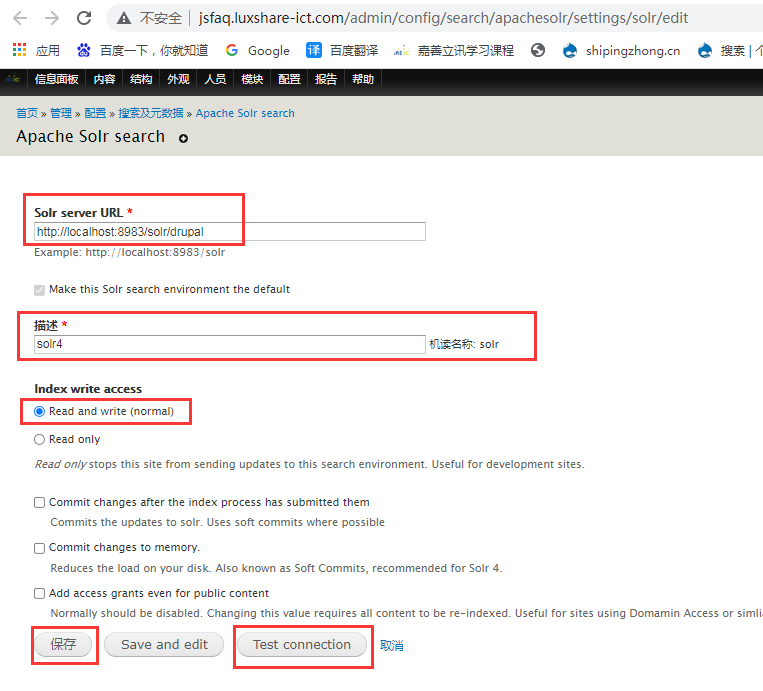This screenshot has height=691, width=763.
Task: Enable Add access grants for public content
Action: pyautogui.click(x=39, y=593)
